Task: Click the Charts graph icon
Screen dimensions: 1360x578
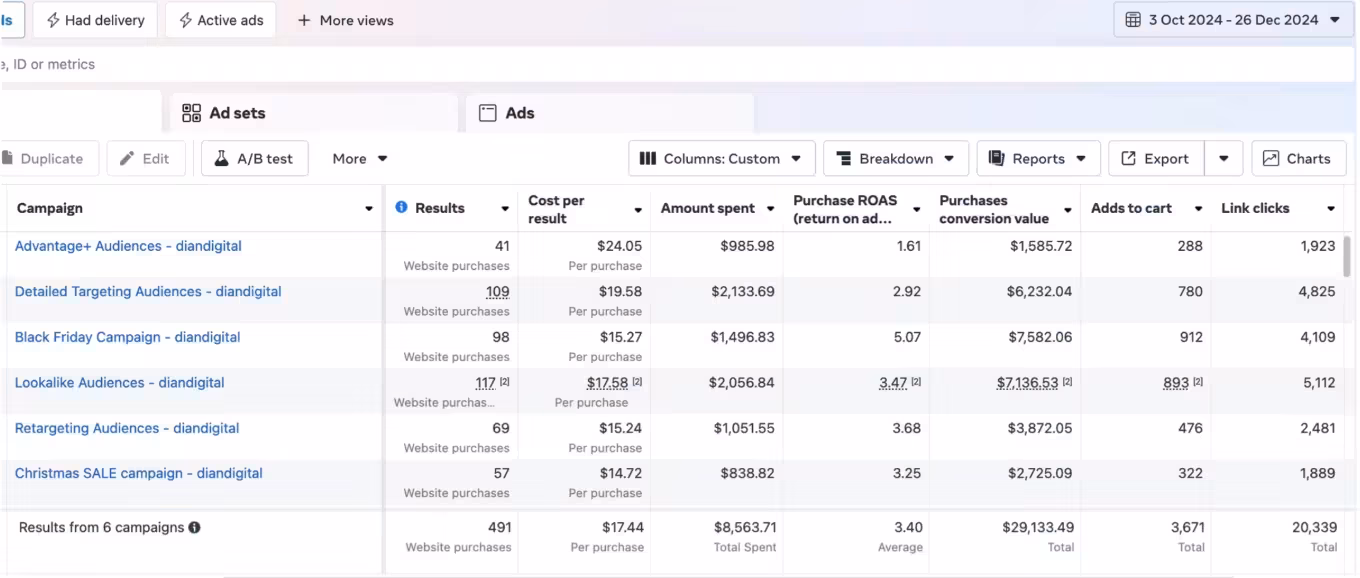Action: [x=1271, y=158]
